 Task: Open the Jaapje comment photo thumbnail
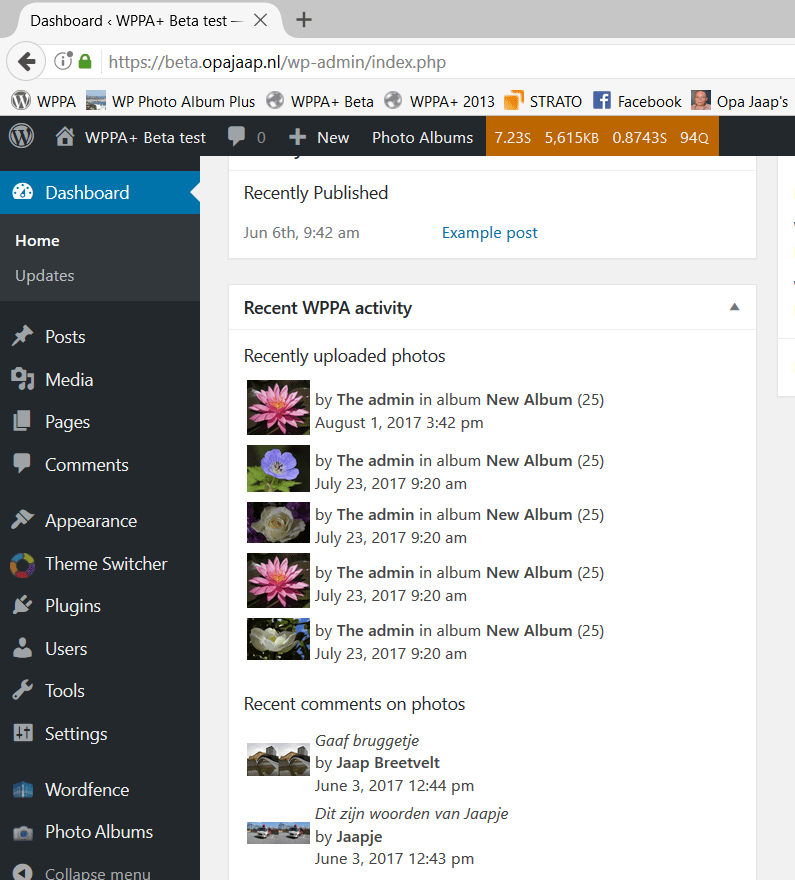(278, 833)
